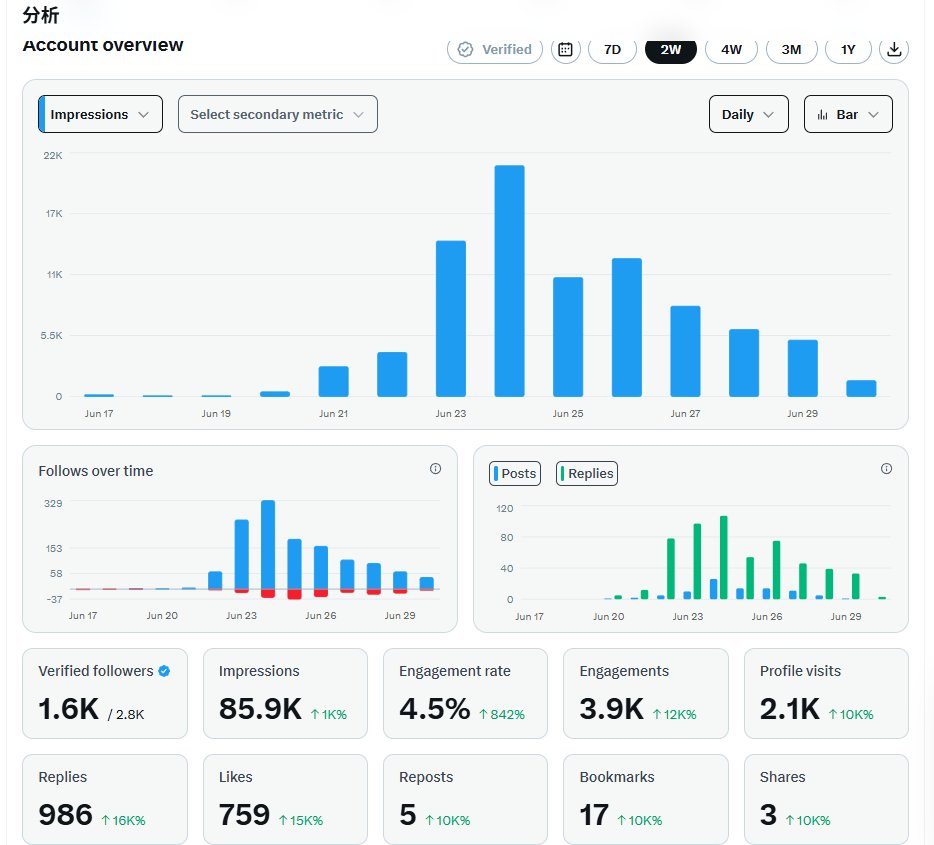
Task: Open the calendar date picker icon
Action: click(565, 49)
